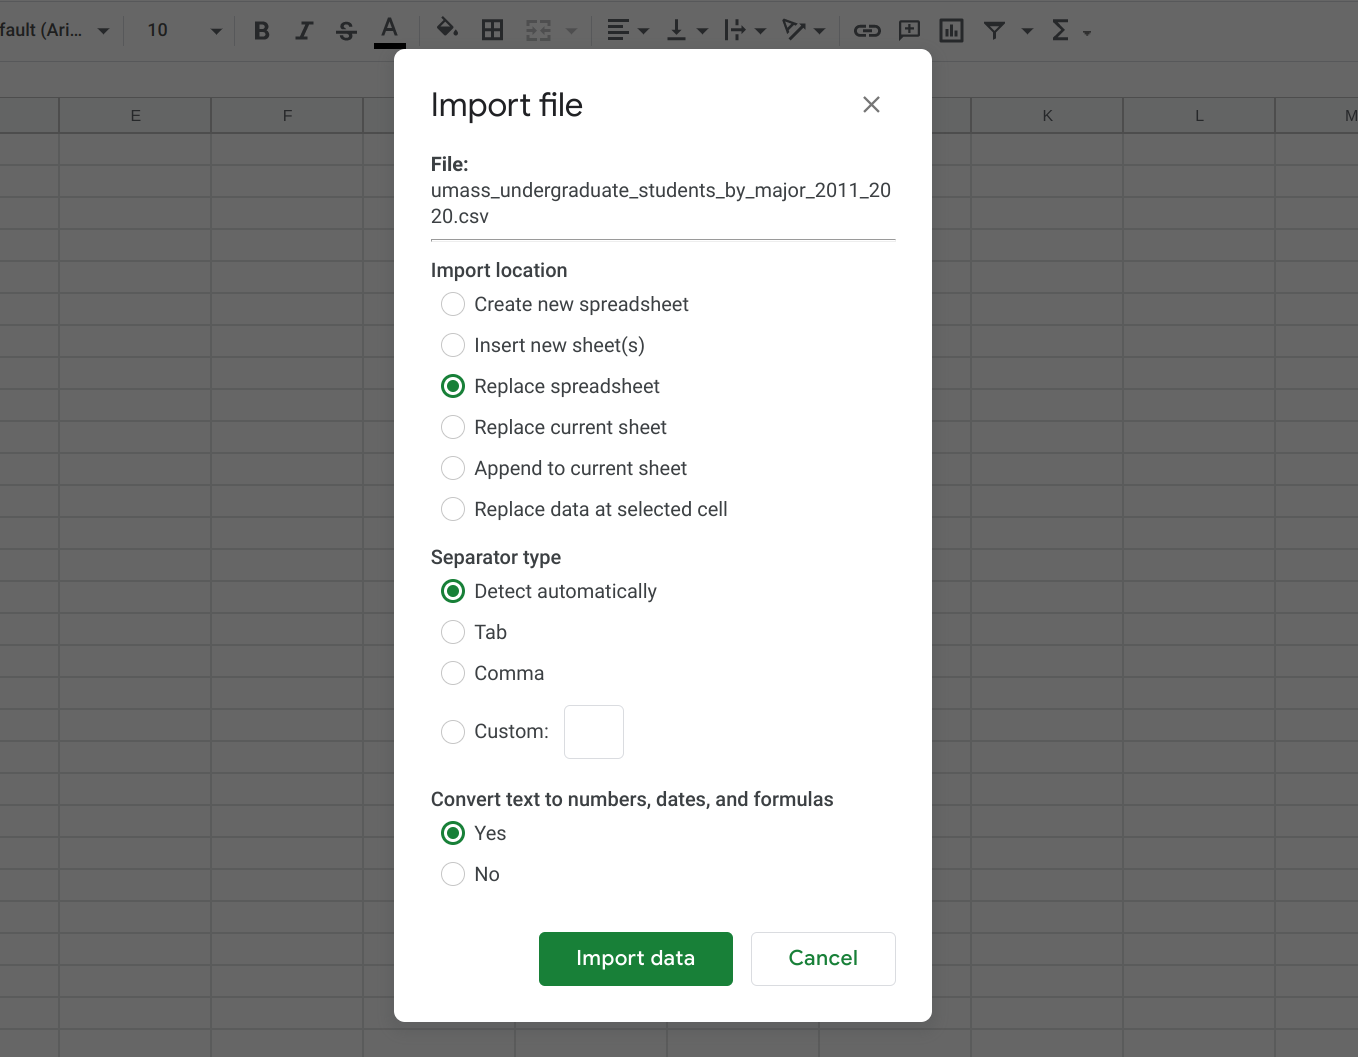Screen dimensions: 1358x1057
Task: Expand the functions sigma dropdown
Action: (1070, 31)
